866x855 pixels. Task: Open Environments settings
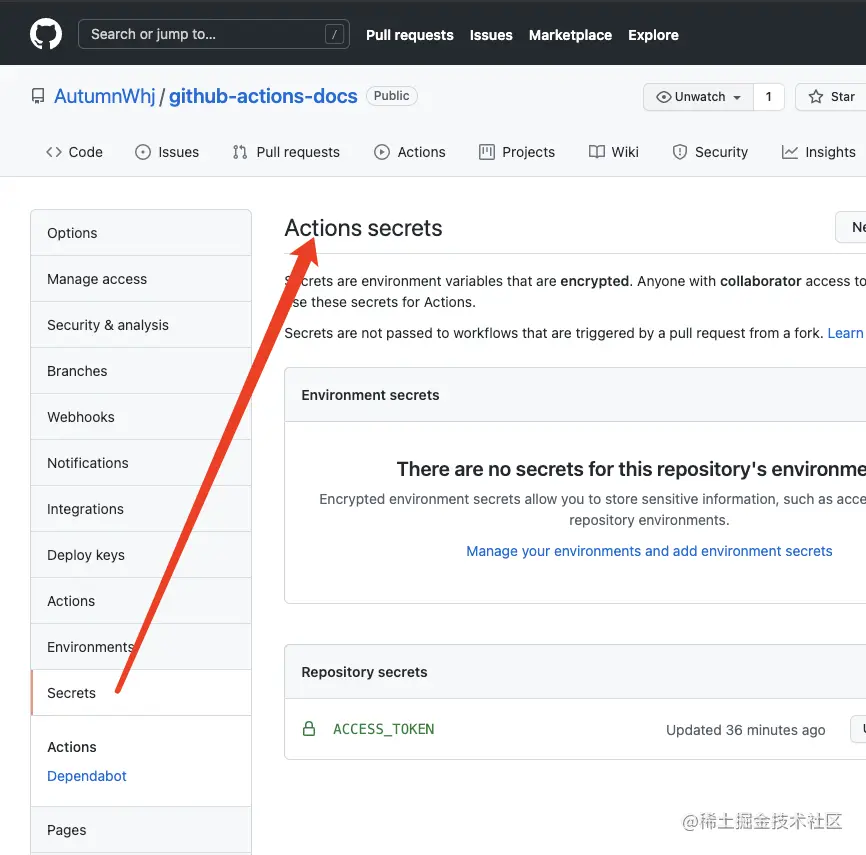[x=141, y=647]
